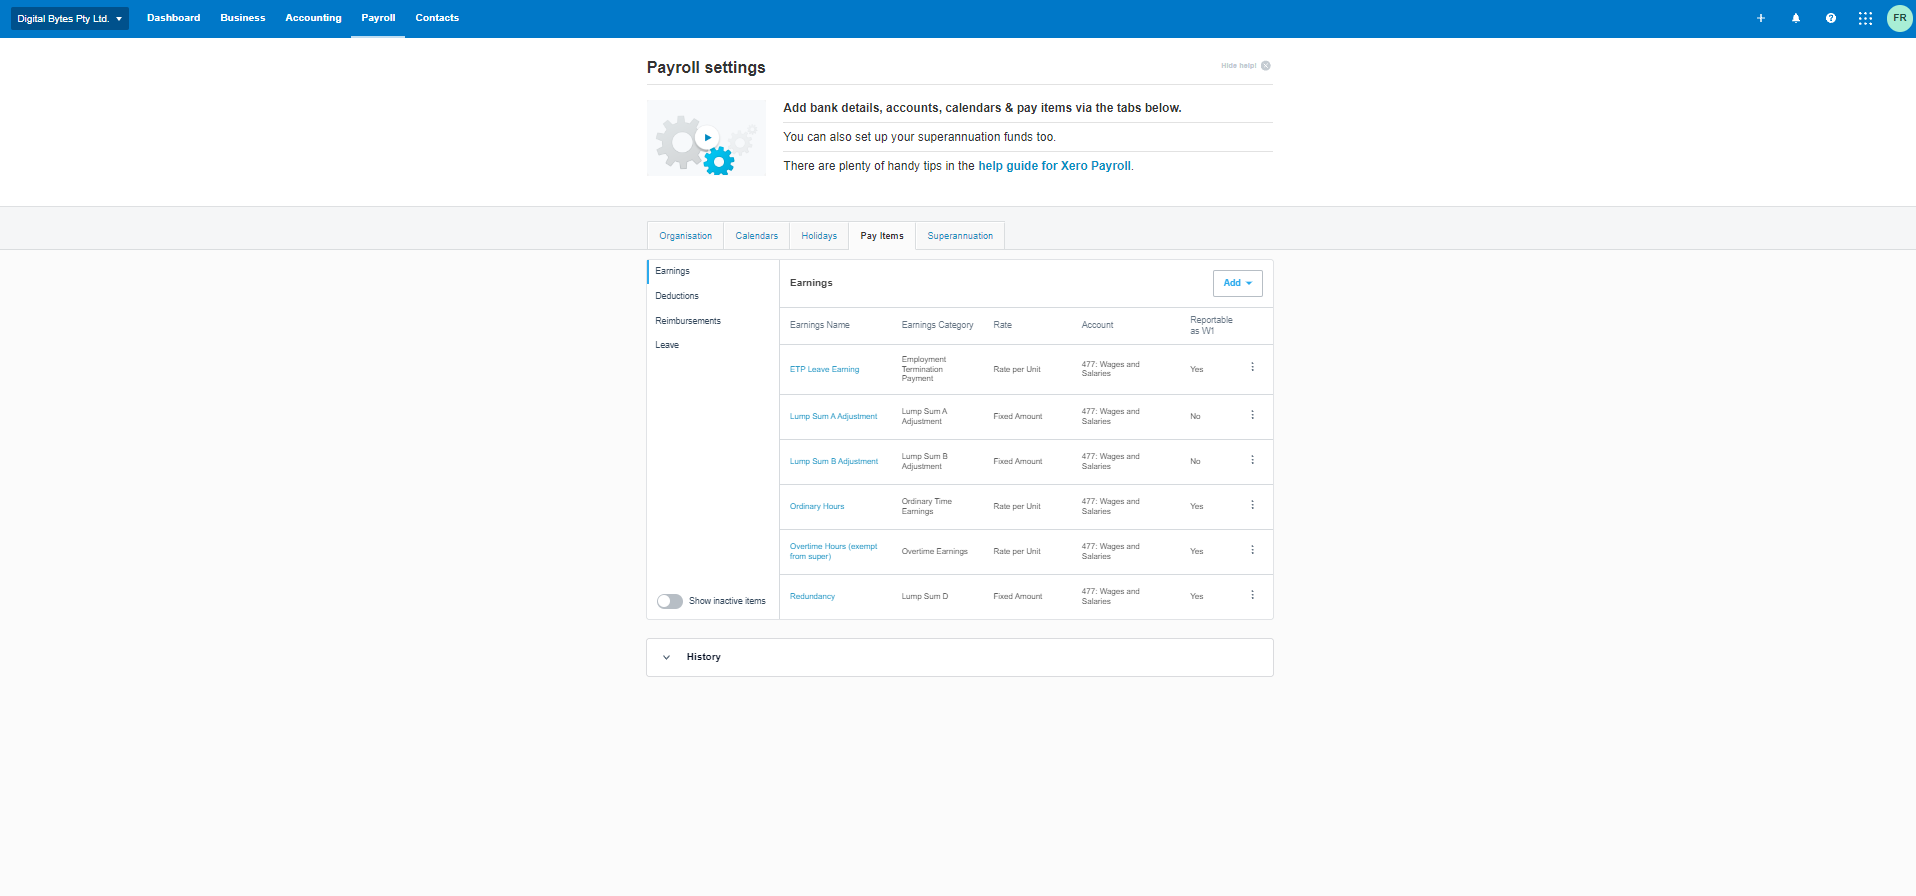Viewport: 1916px width, 896px height.
Task: Open the notifications bell
Action: pos(1796,18)
